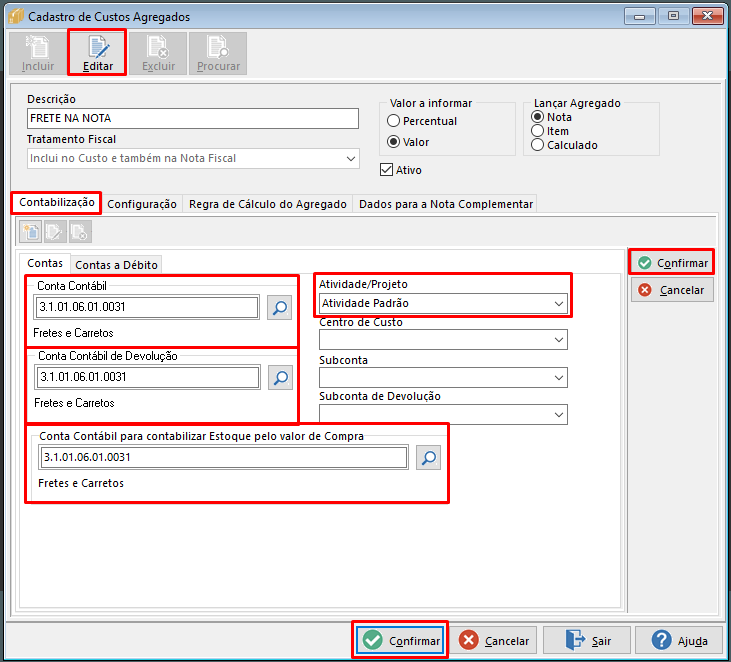This screenshot has width=731, height=662.
Task: Search Estoque pelo valor de Compra account
Action: pyautogui.click(x=428, y=457)
